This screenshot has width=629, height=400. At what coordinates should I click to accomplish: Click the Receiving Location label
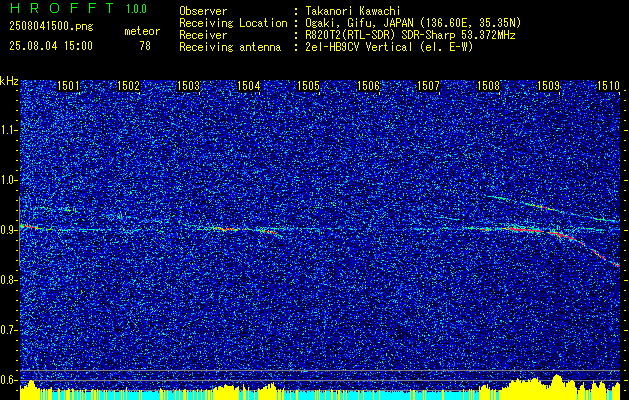(x=233, y=23)
